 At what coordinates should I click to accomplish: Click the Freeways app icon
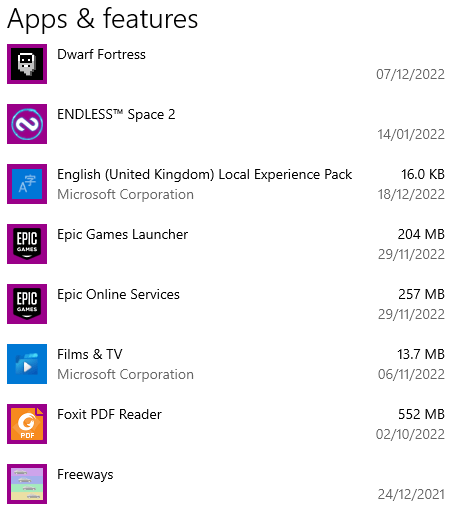pyautogui.click(x=27, y=484)
